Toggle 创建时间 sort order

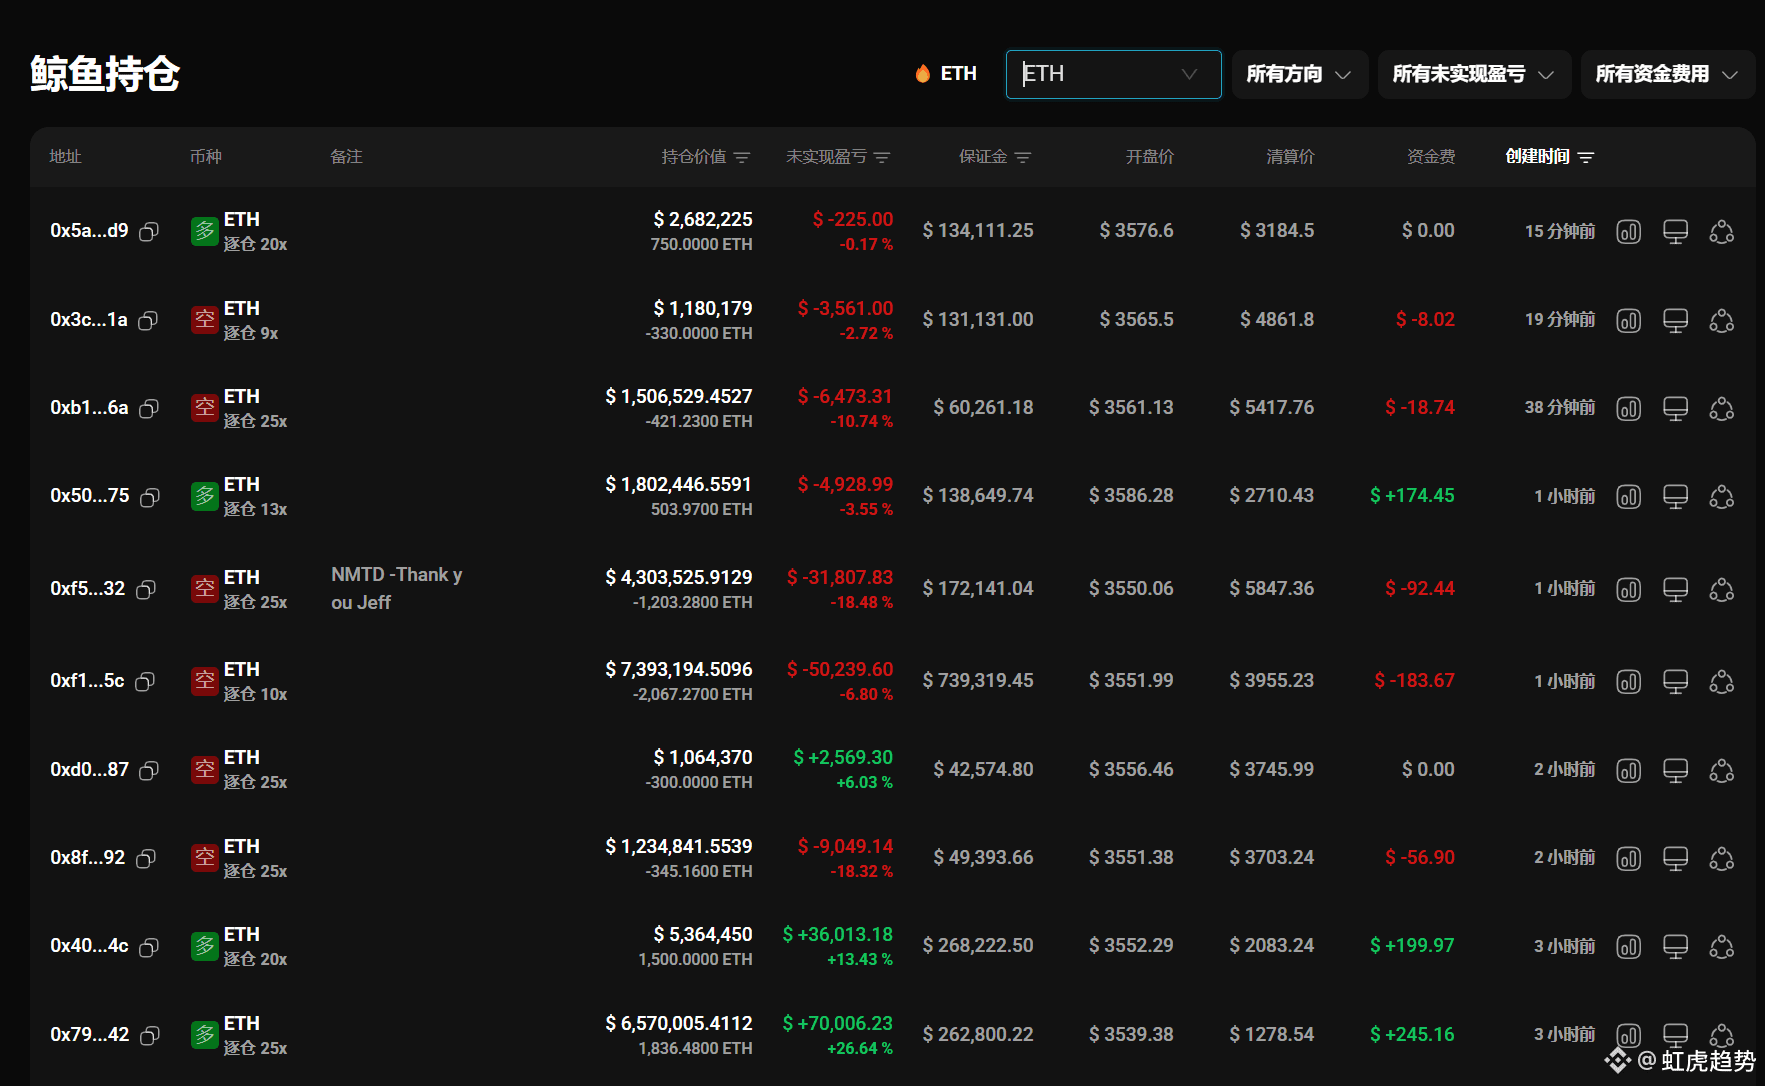pyautogui.click(x=1586, y=158)
